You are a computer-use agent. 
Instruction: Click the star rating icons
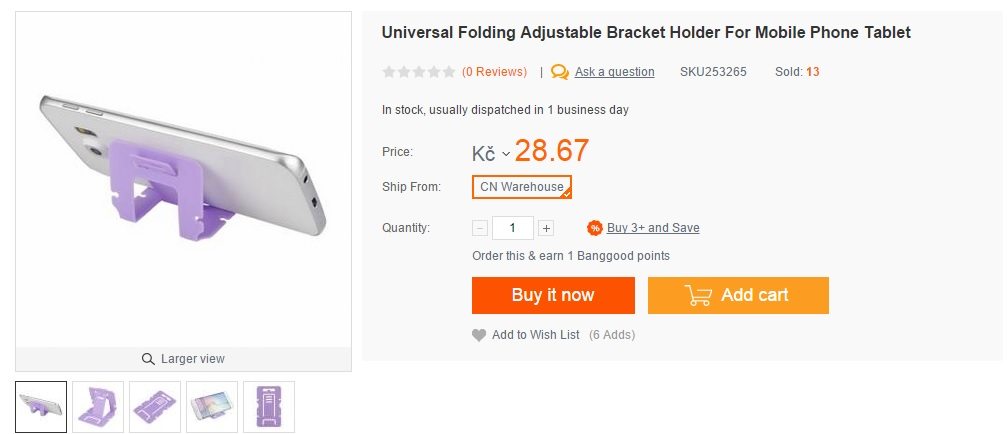(x=418, y=72)
